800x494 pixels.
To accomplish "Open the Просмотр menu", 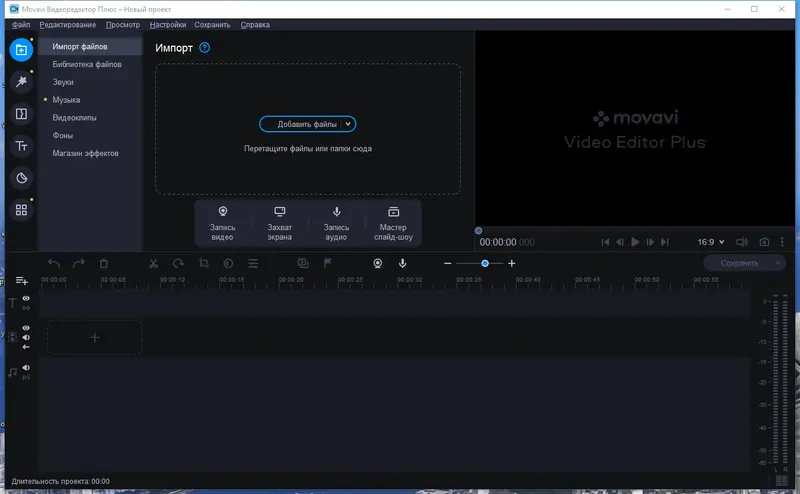I will pyautogui.click(x=123, y=24).
